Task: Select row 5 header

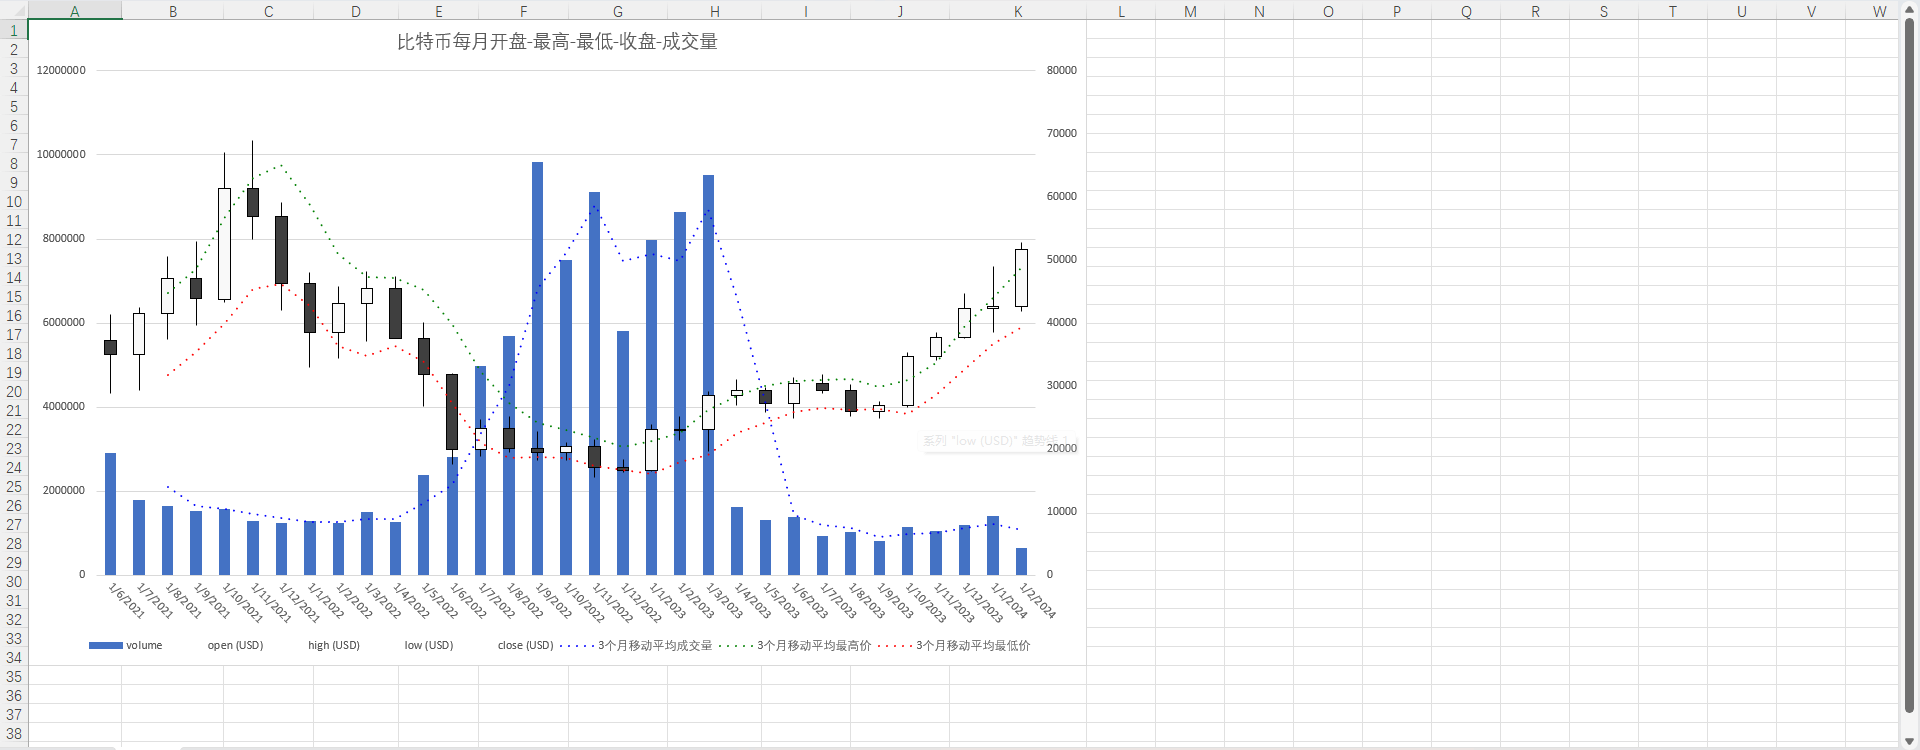Action: point(14,107)
